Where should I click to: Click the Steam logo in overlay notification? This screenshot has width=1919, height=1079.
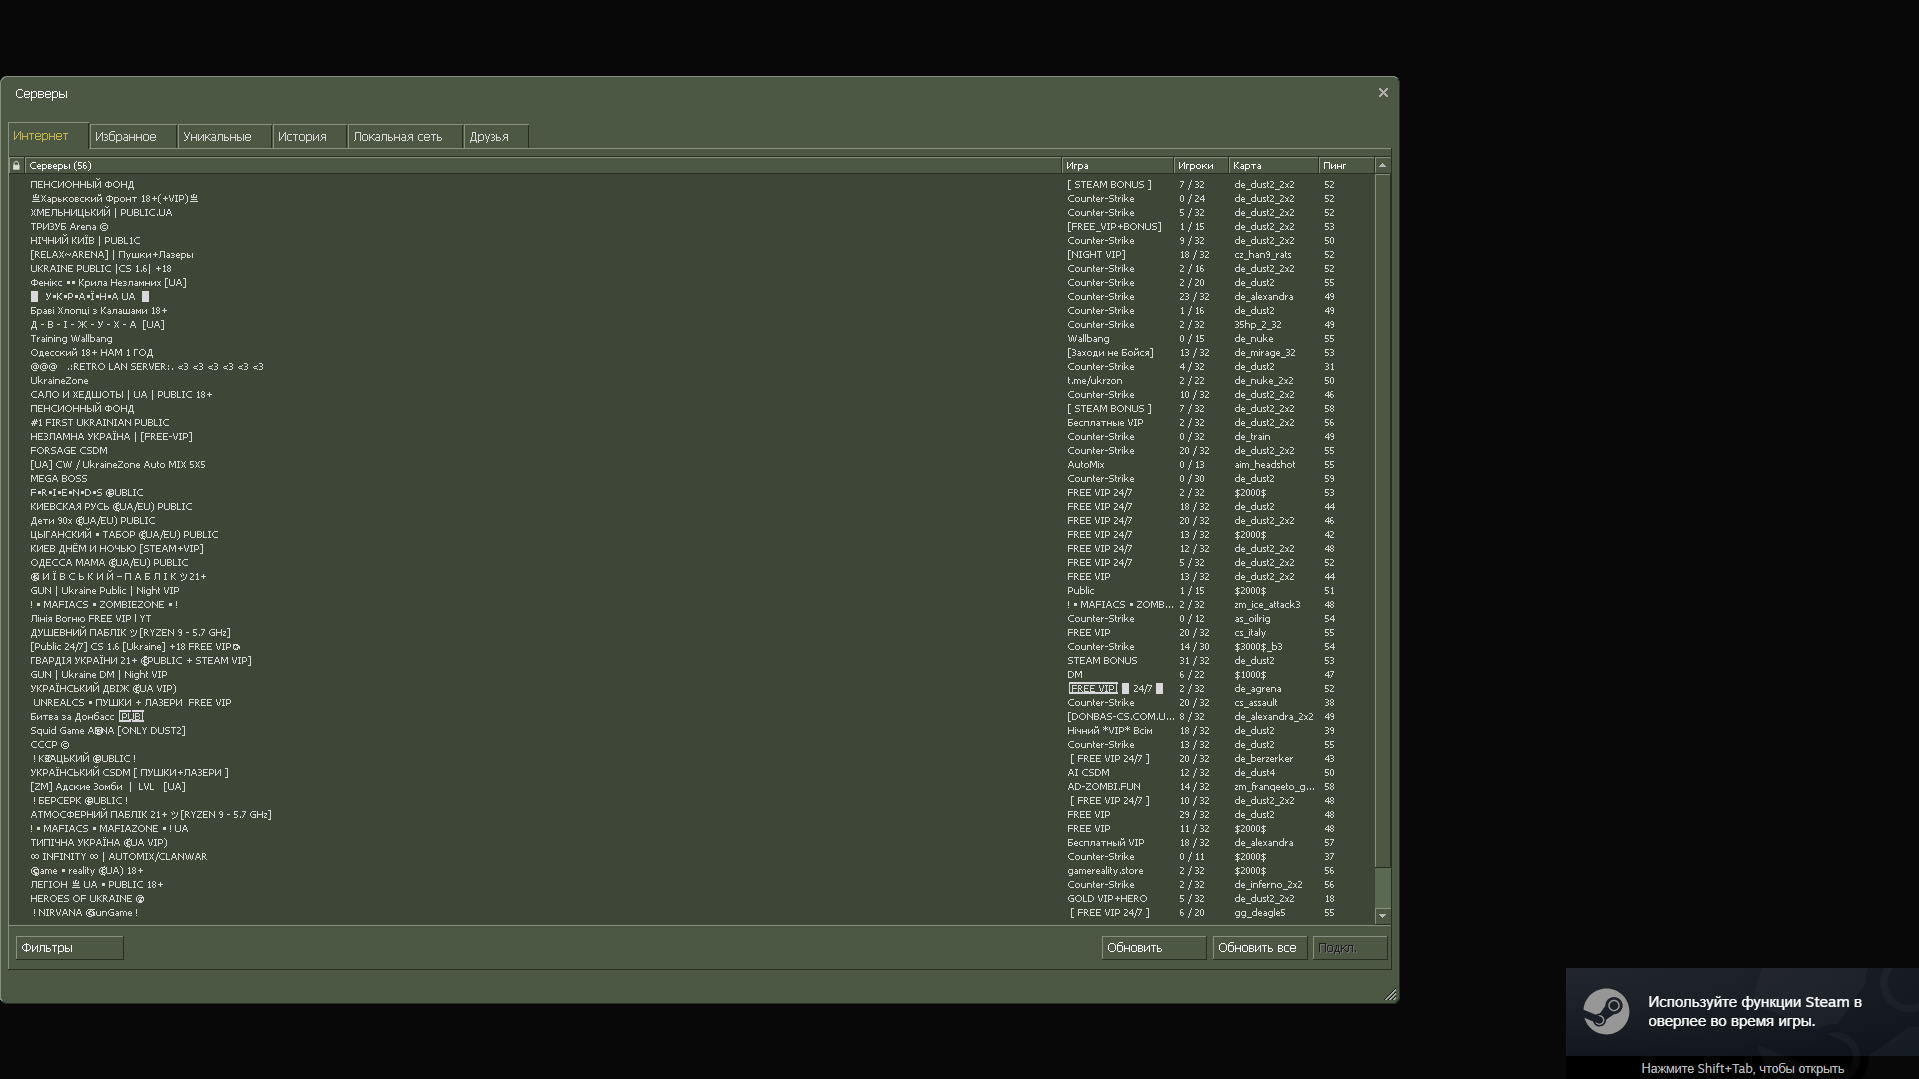tap(1606, 1011)
